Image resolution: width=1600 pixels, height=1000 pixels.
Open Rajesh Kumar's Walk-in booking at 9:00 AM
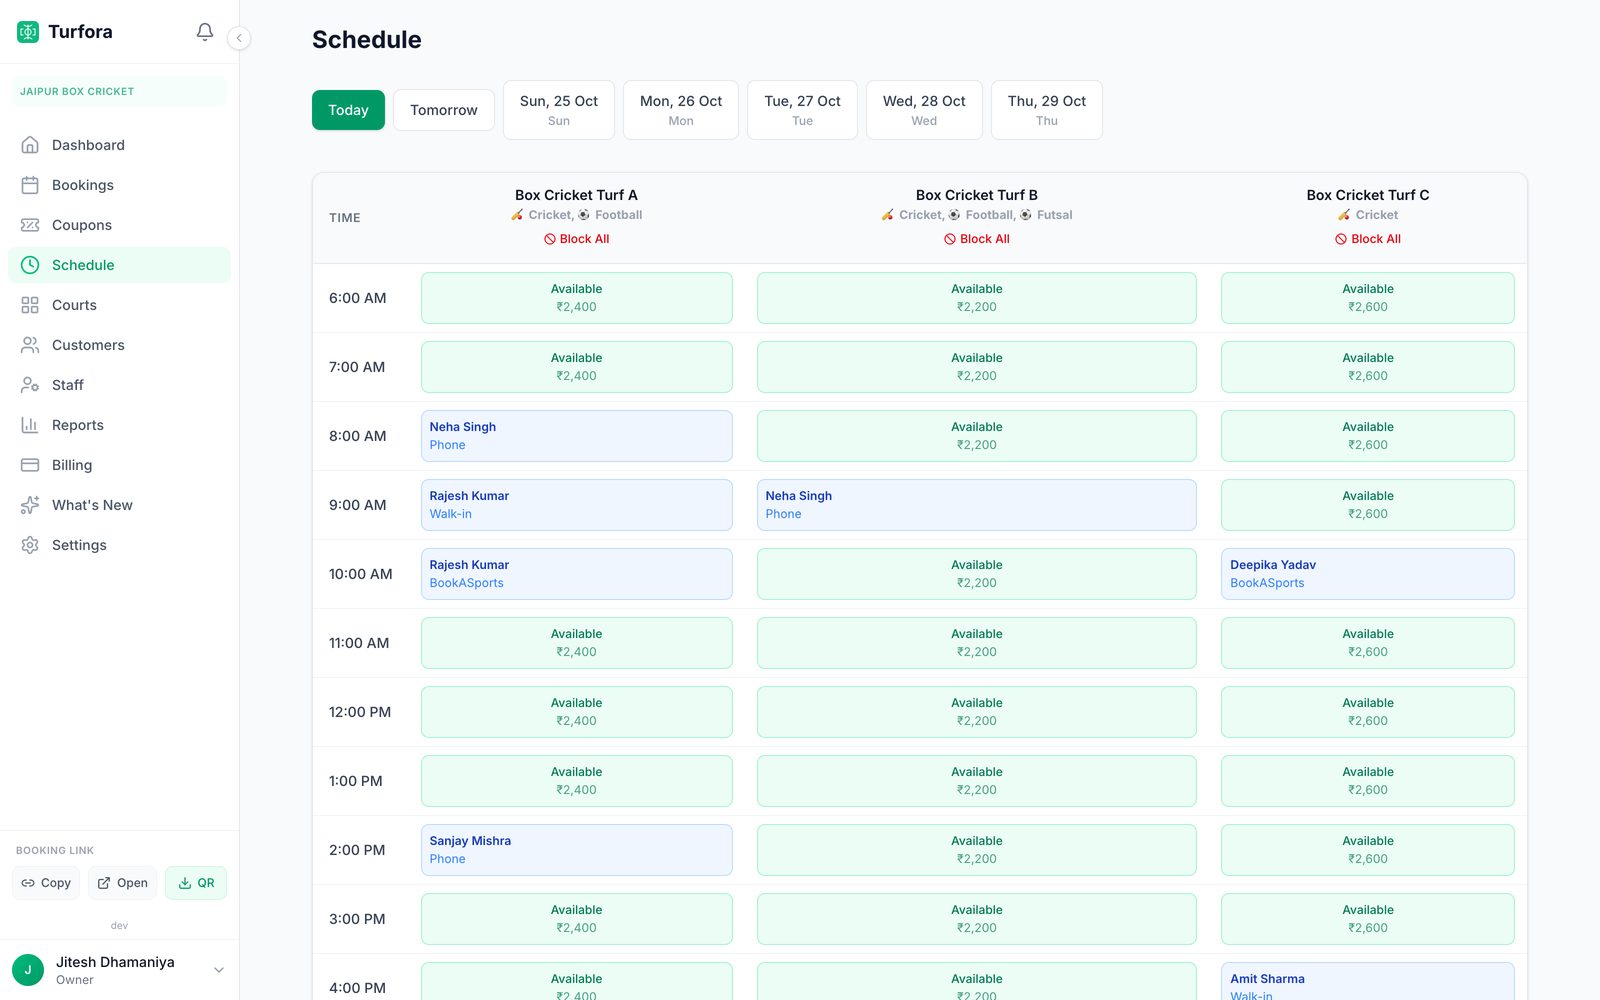576,505
